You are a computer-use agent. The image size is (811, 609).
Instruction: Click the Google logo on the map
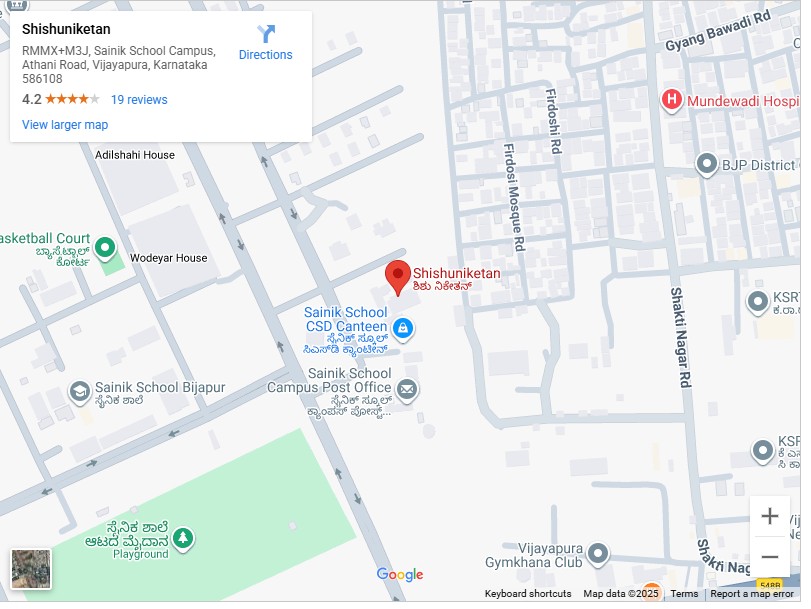(400, 574)
